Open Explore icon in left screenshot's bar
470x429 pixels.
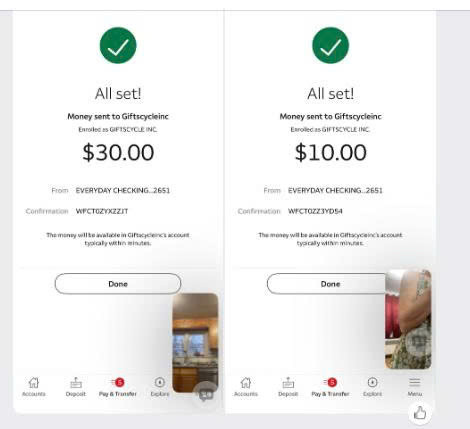[160, 387]
